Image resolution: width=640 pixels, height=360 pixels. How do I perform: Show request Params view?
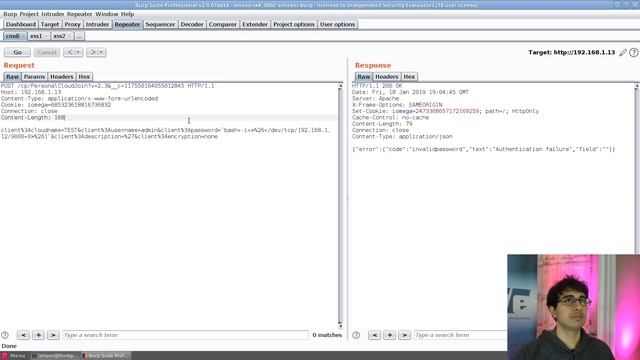coord(34,77)
